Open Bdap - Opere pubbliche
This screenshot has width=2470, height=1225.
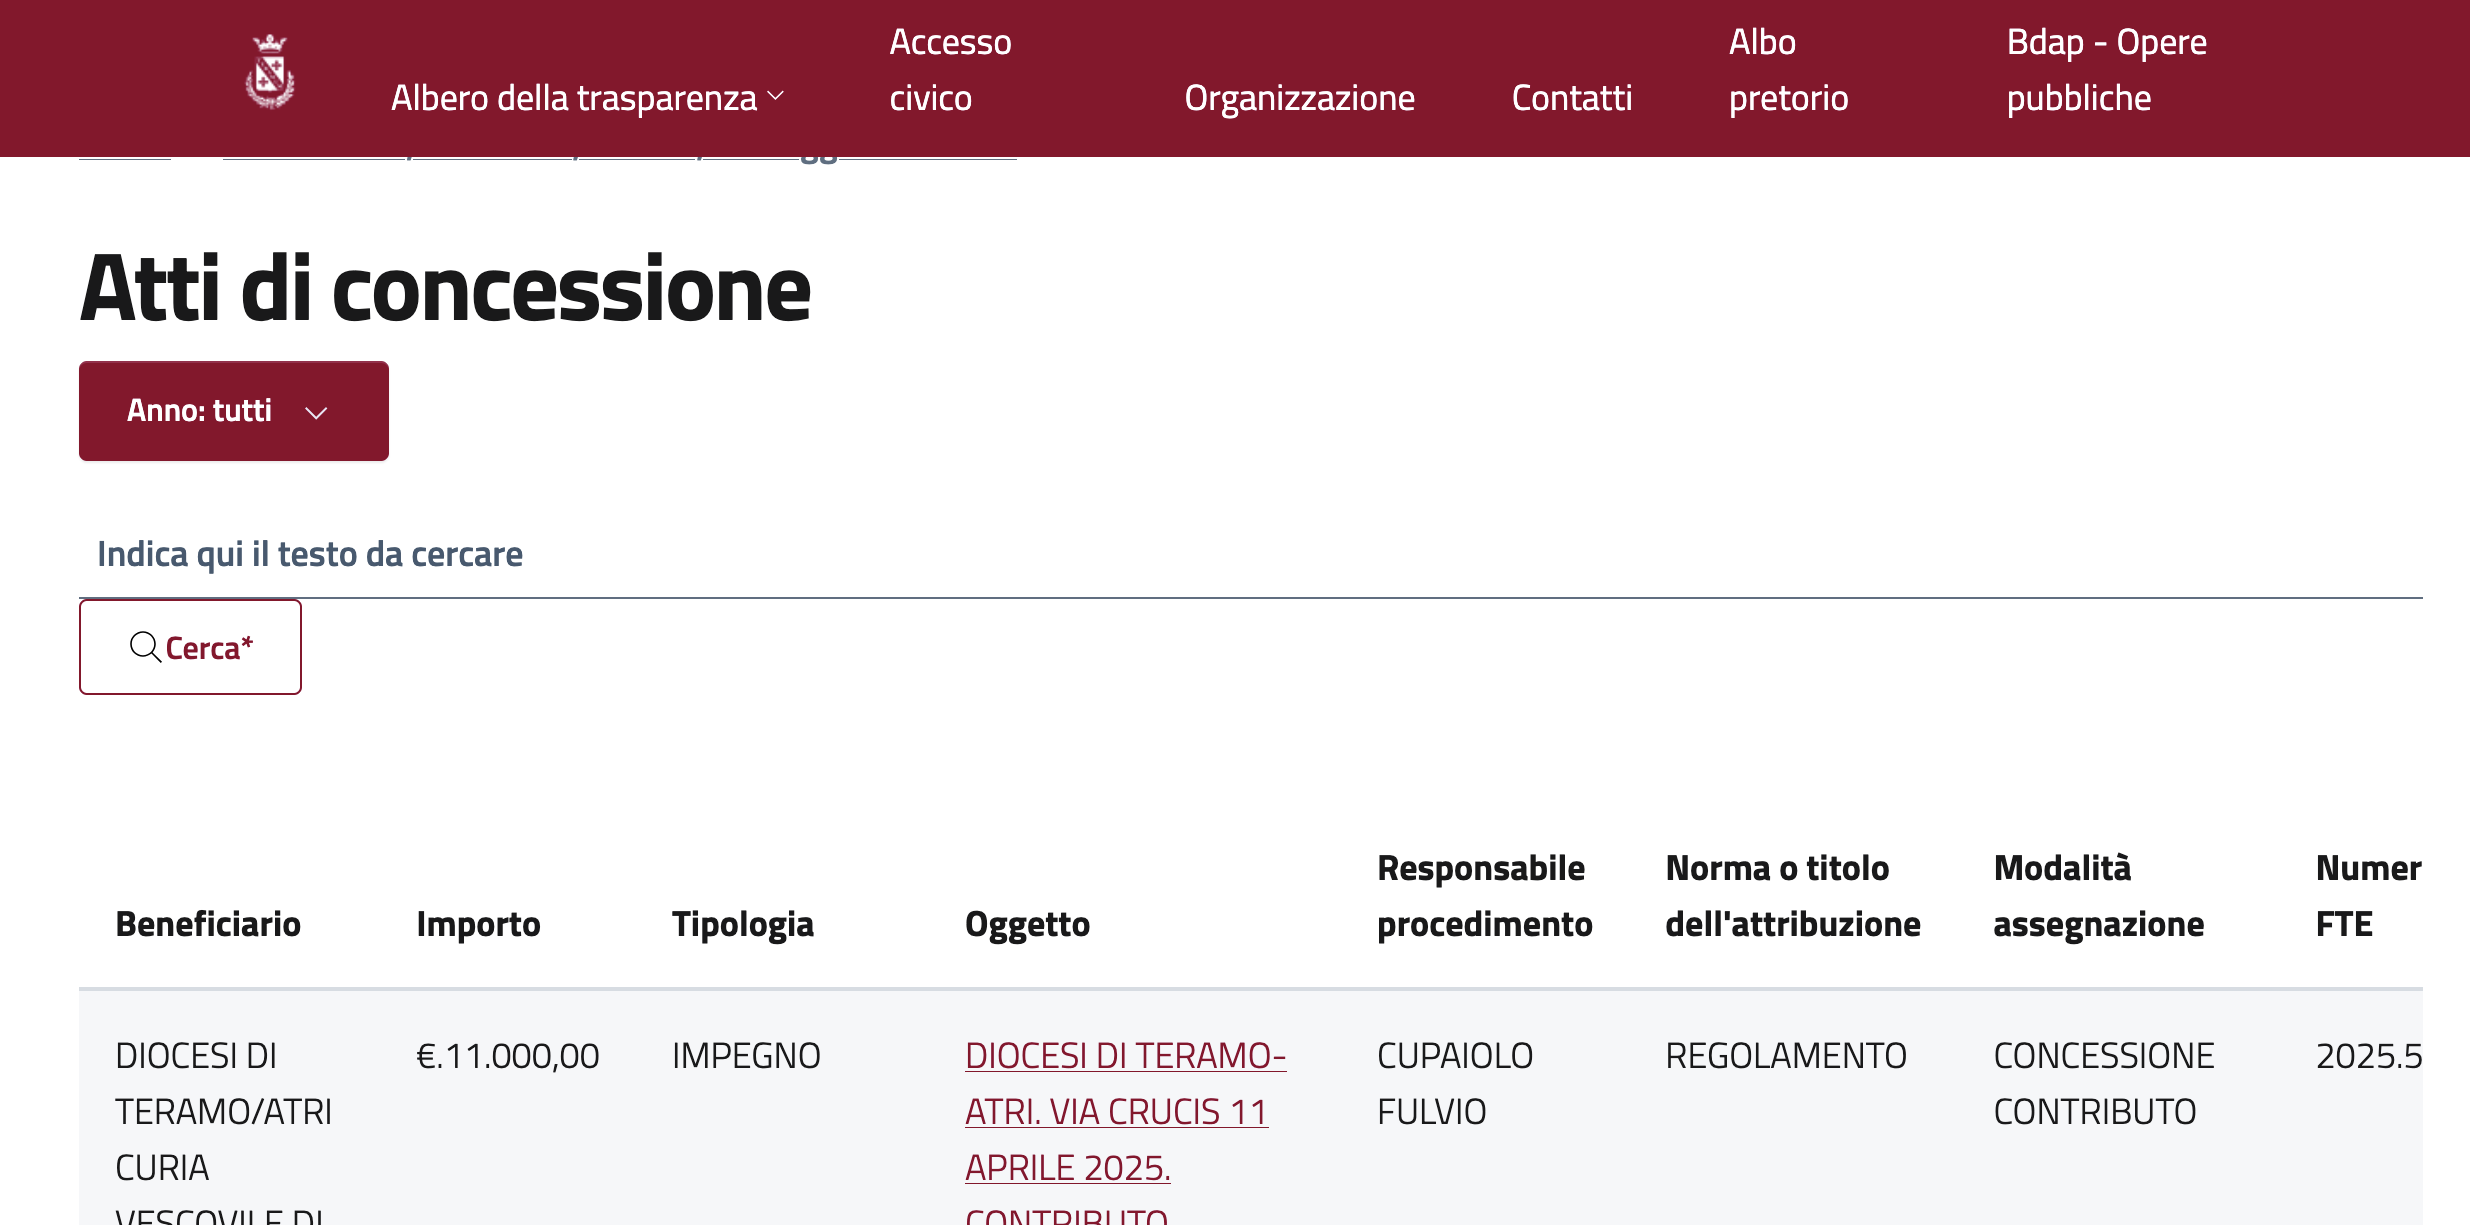[2106, 69]
